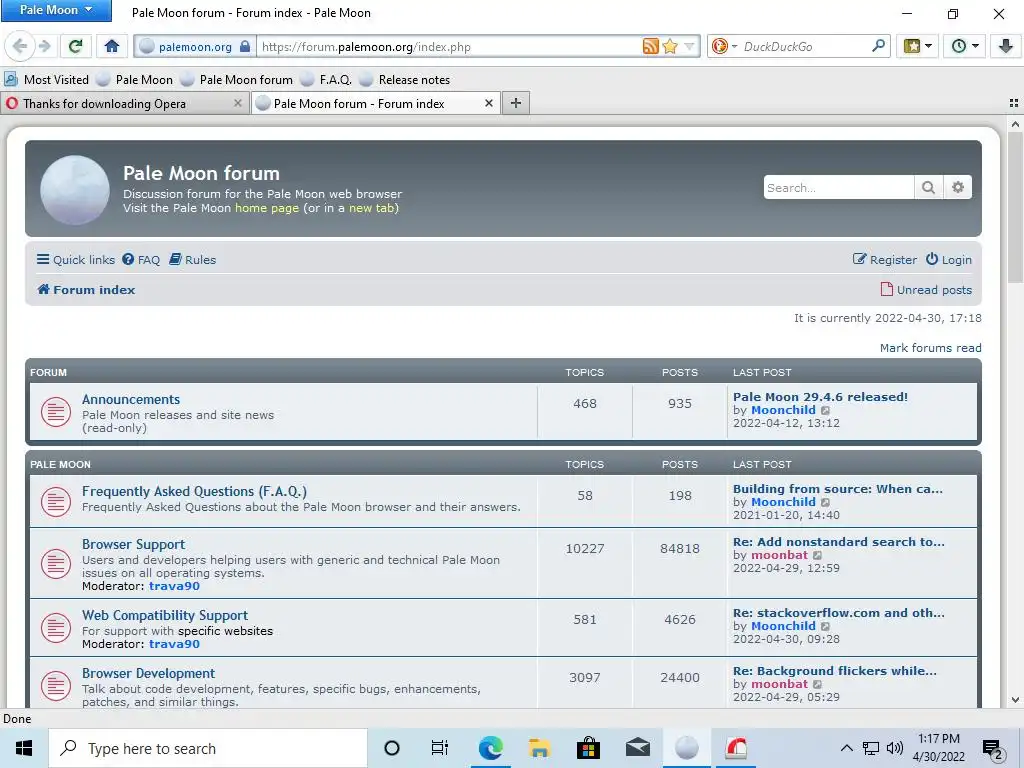Open File Explorer from taskbar

[x=539, y=748]
